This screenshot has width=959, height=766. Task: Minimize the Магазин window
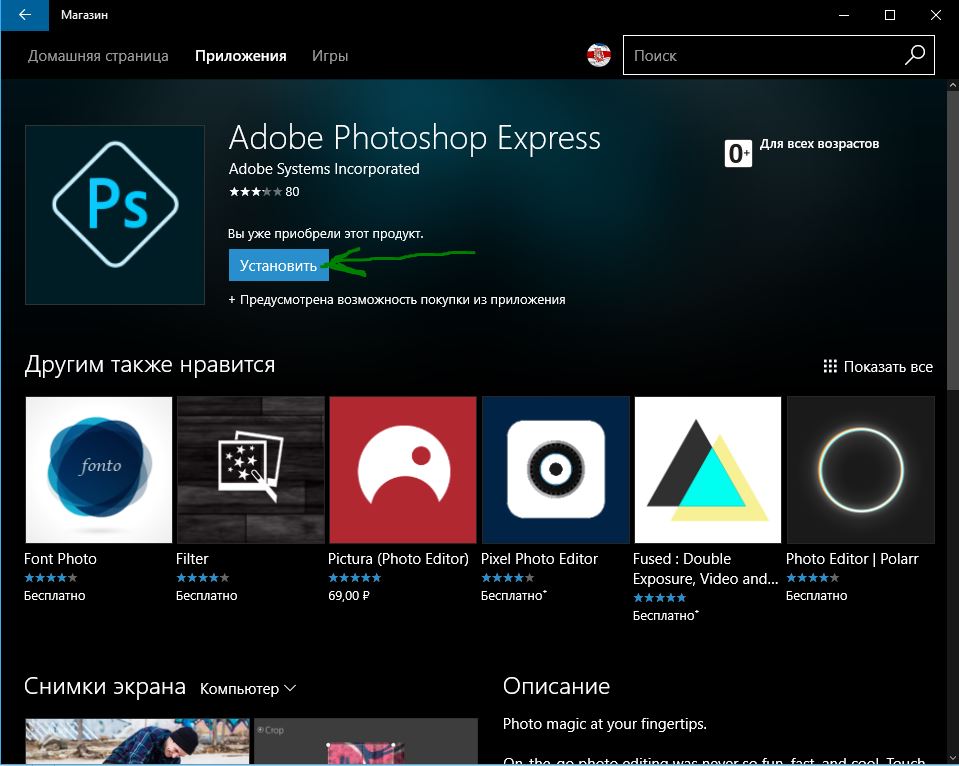pyautogui.click(x=844, y=15)
